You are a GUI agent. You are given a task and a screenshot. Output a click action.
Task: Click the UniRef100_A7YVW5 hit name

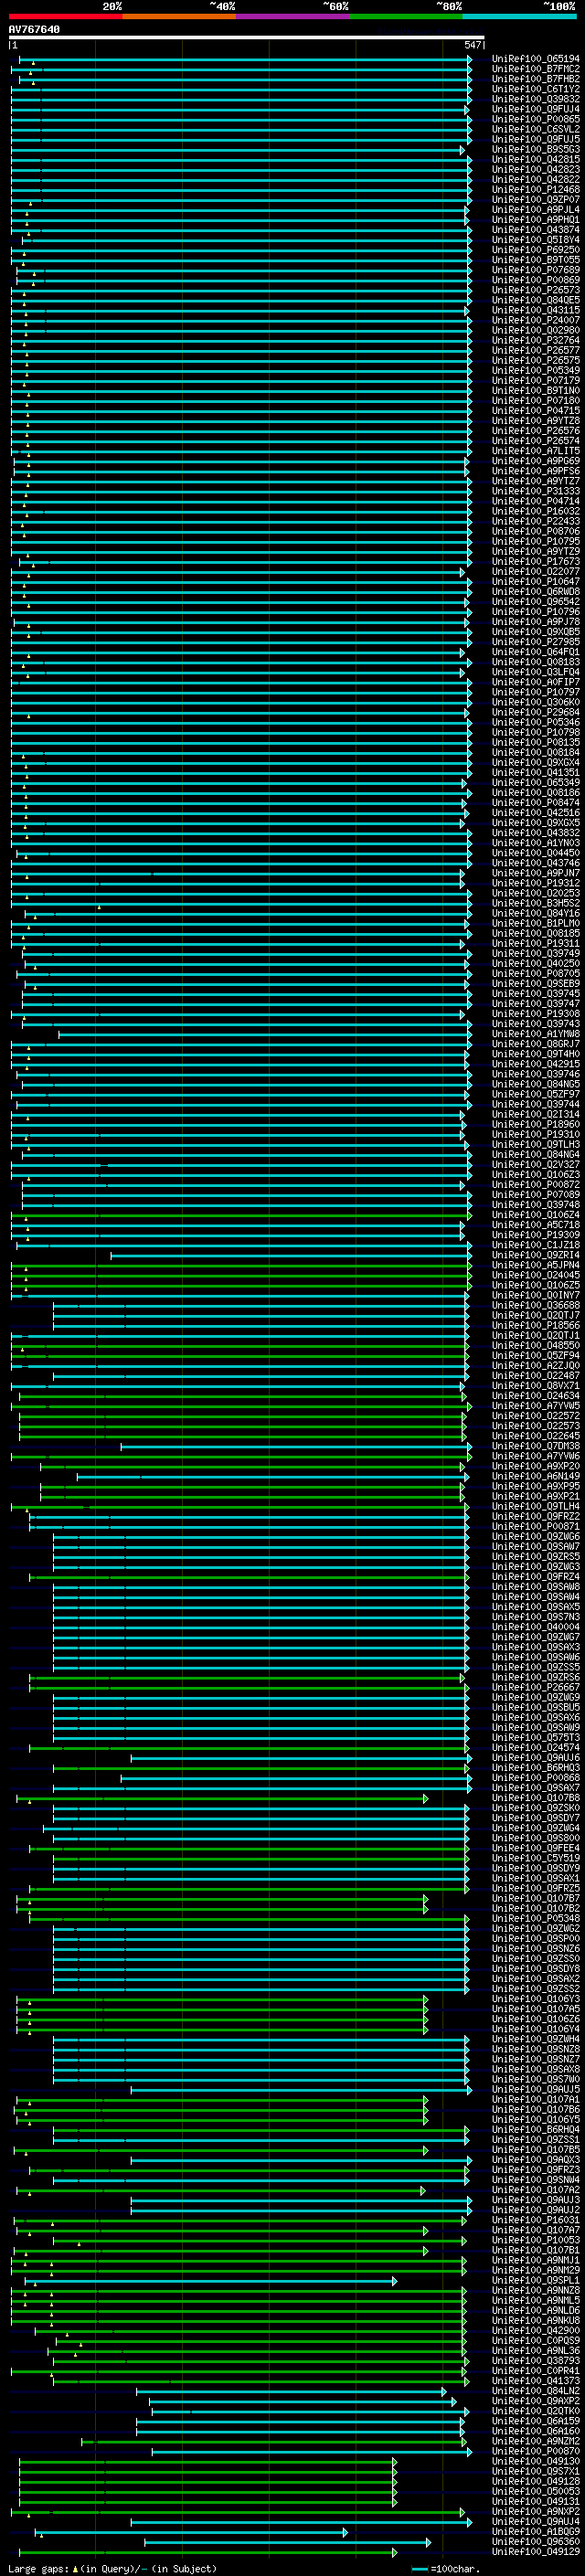pos(536,1406)
